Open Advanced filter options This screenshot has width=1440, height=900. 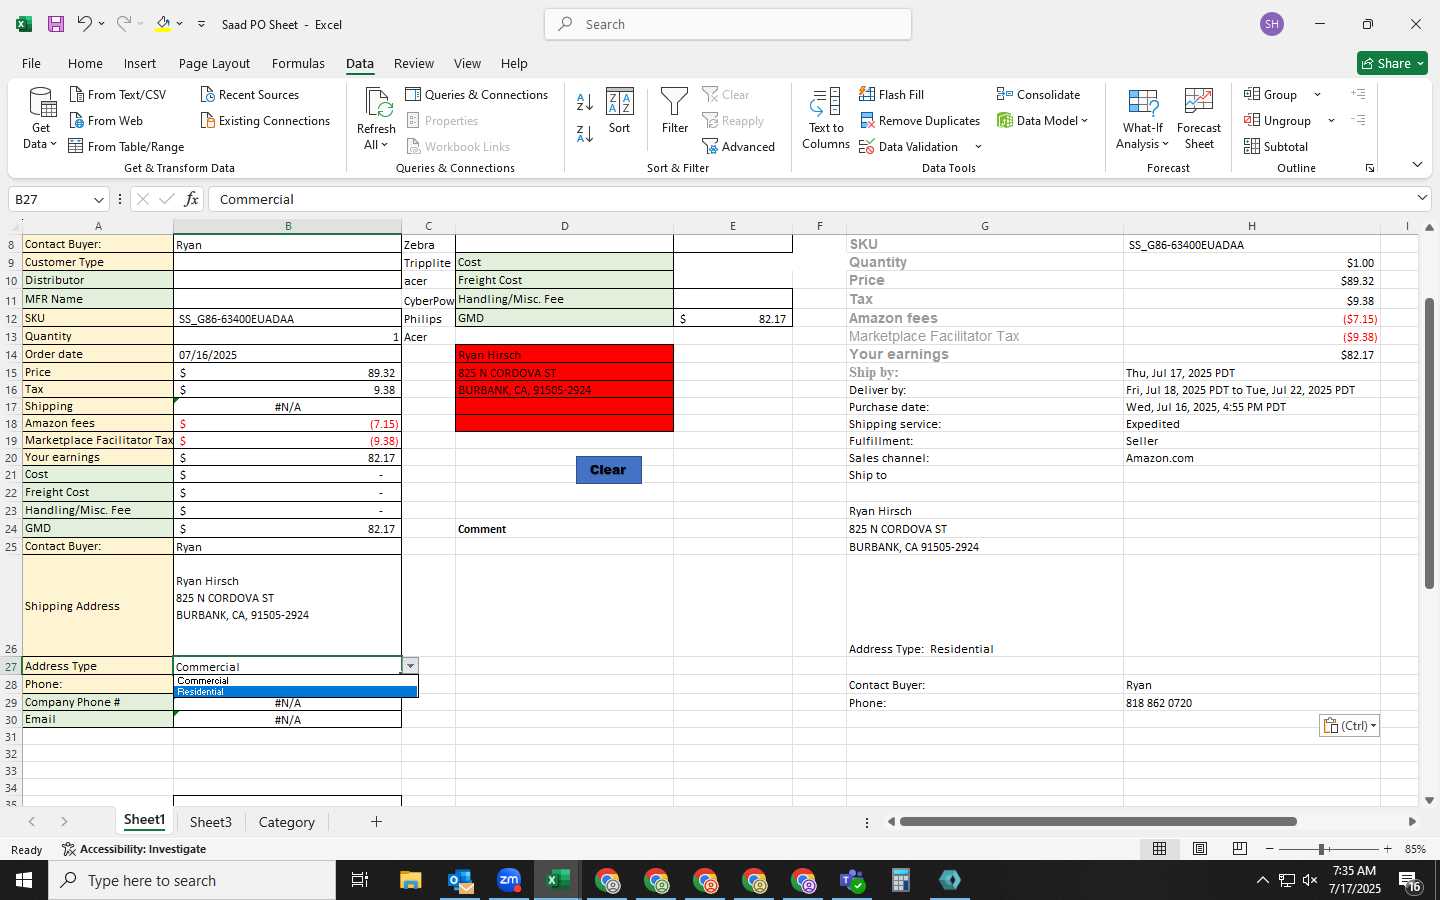click(739, 146)
